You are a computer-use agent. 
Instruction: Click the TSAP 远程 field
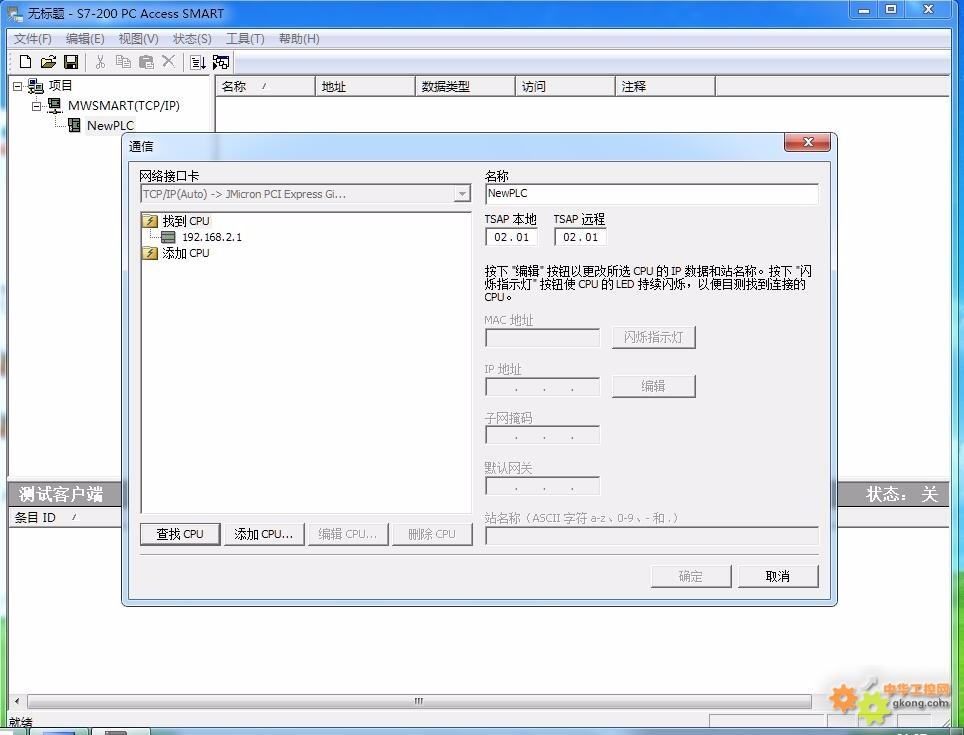click(x=580, y=237)
